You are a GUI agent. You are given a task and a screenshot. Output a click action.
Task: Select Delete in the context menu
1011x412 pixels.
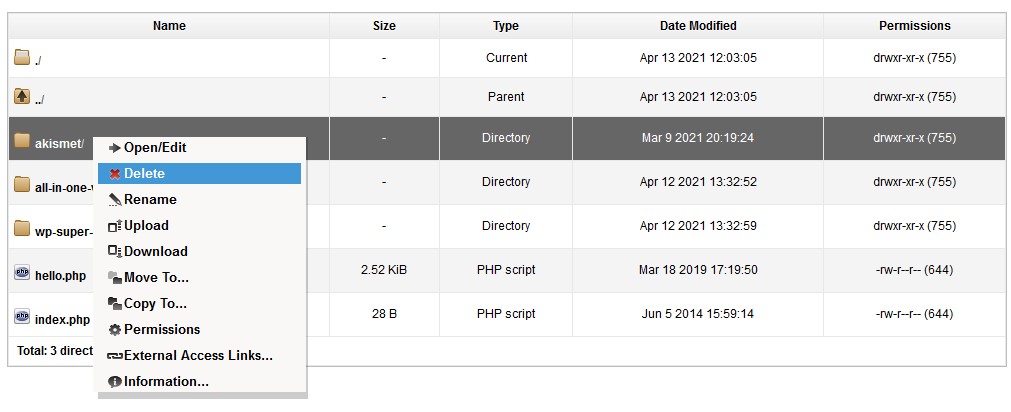(x=199, y=173)
